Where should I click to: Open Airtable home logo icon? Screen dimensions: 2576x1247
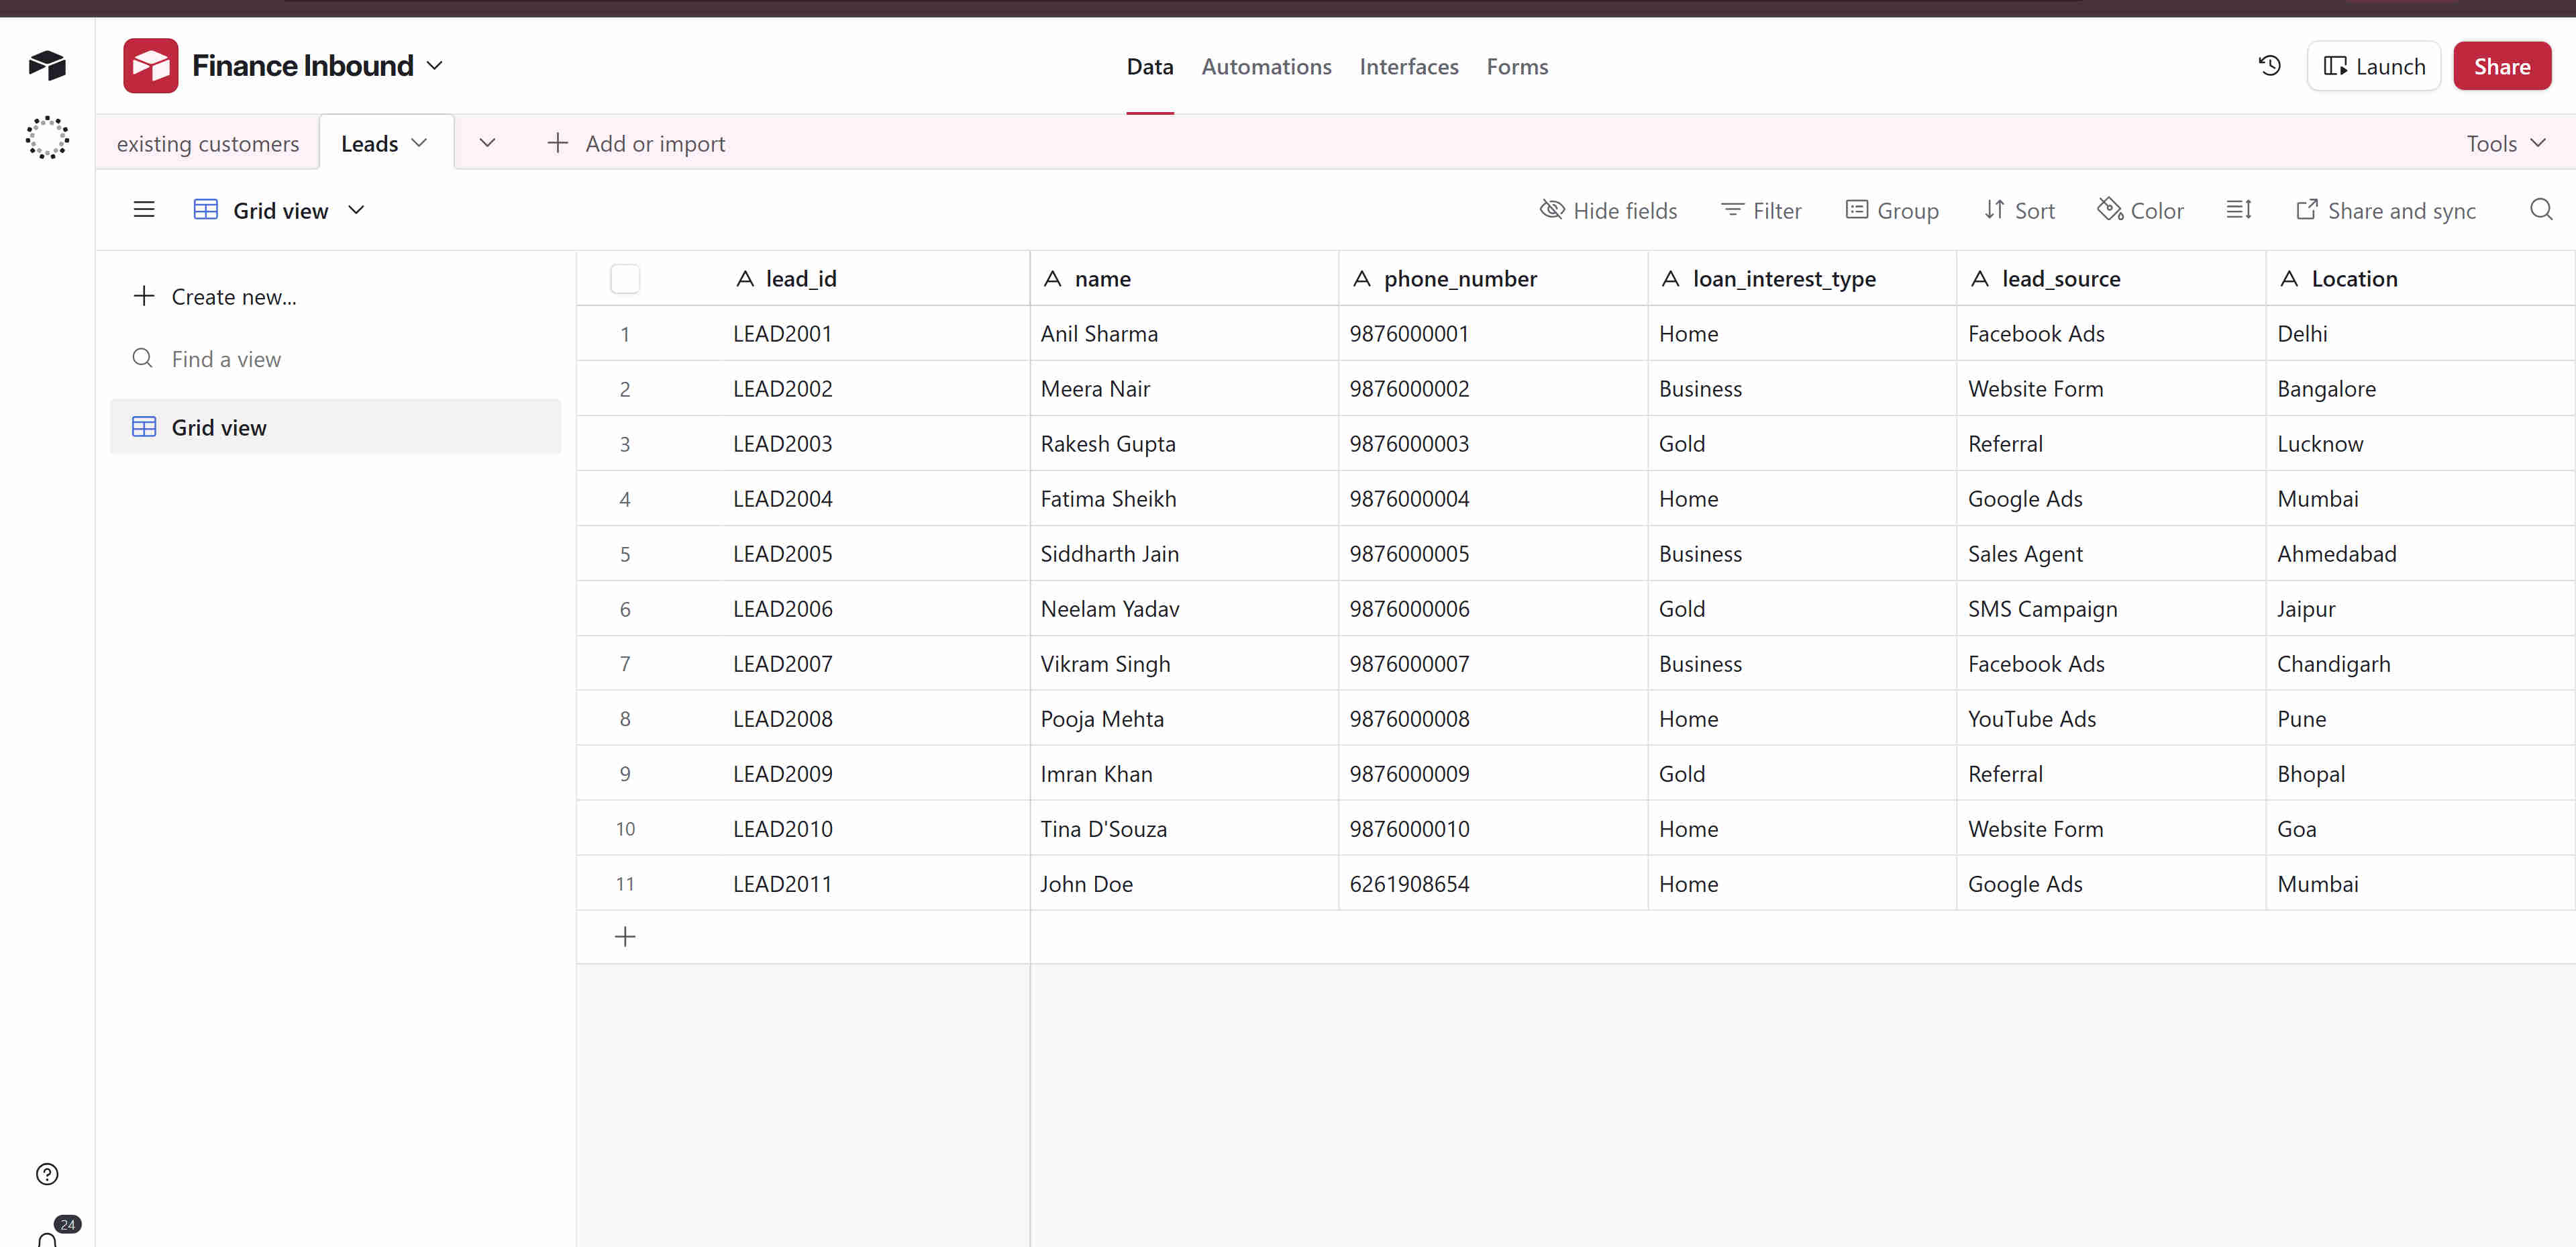[47, 66]
